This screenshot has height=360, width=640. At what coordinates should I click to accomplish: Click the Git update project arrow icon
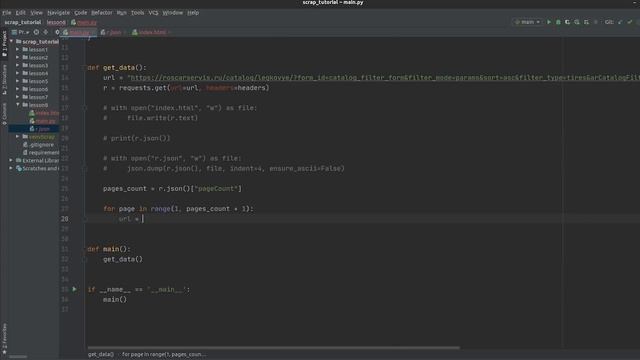620,22
